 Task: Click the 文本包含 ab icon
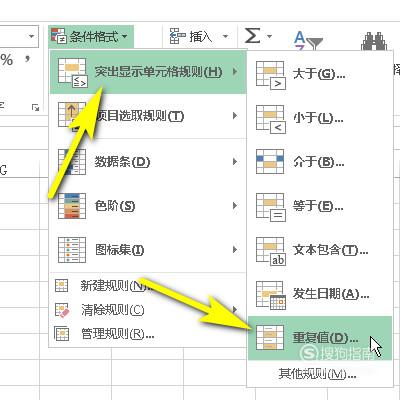pos(271,251)
